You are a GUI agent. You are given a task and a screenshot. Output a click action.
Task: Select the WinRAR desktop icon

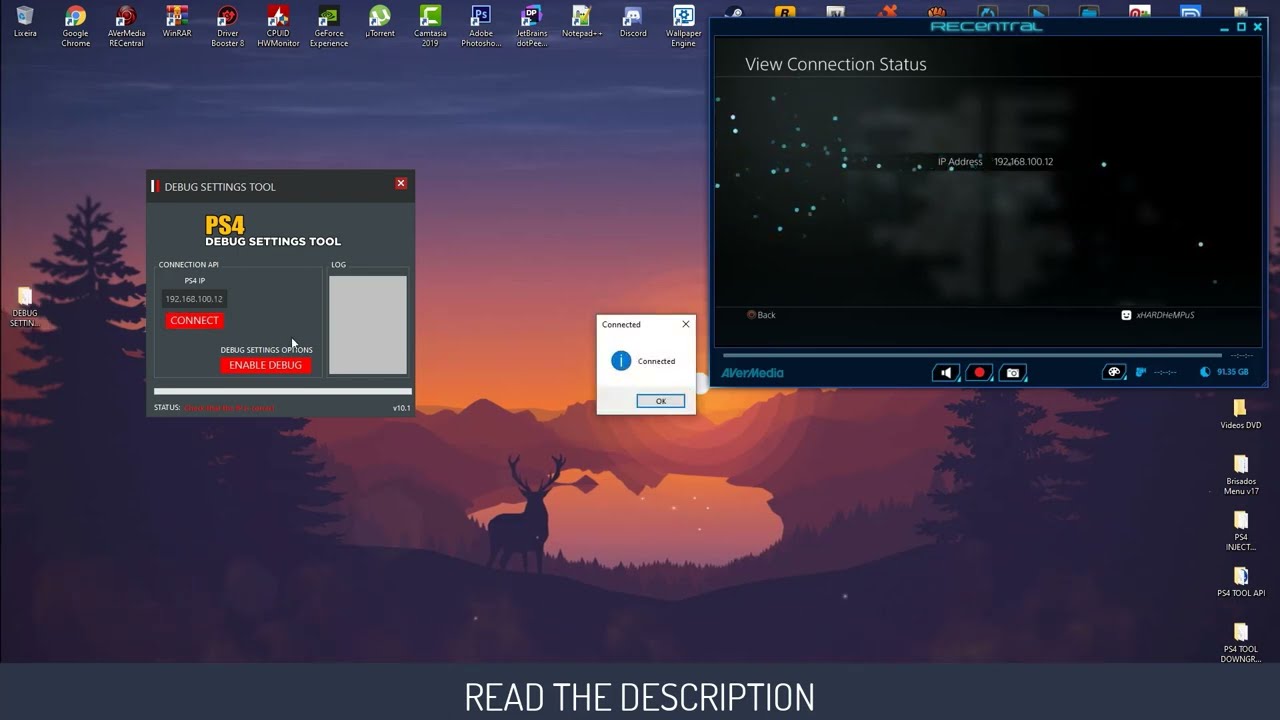[x=177, y=22]
